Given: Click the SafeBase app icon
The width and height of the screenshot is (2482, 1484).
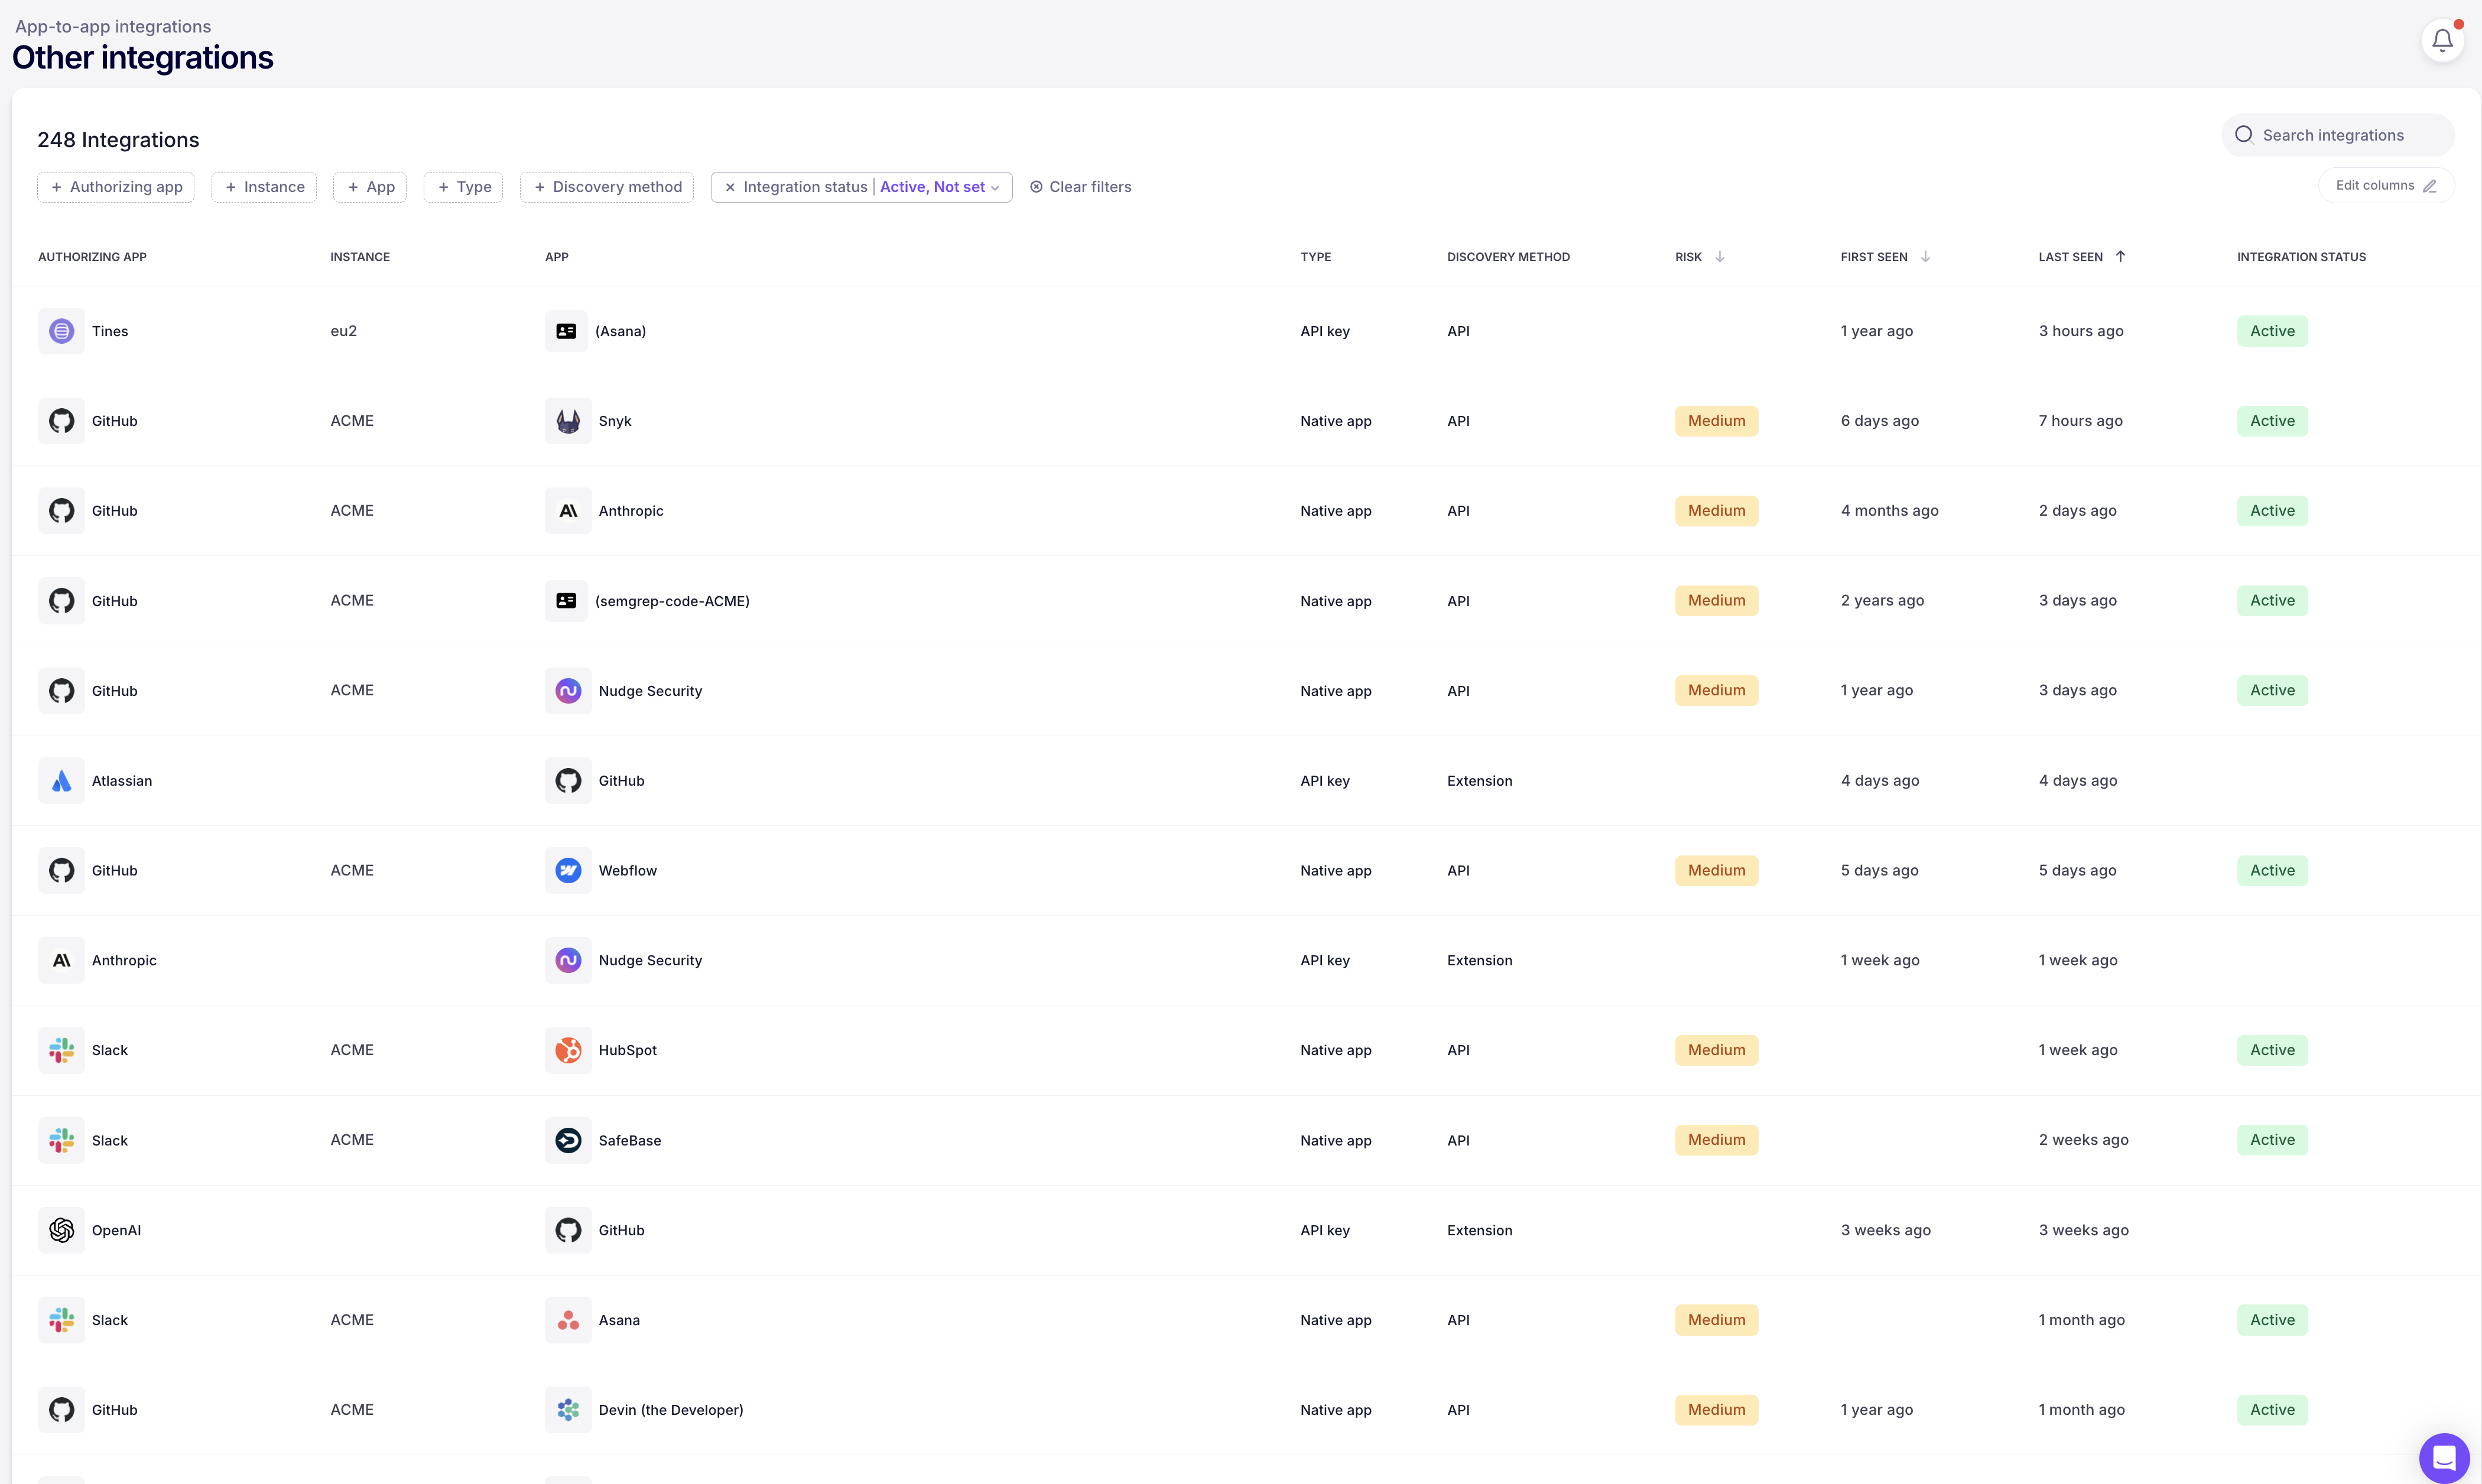Looking at the screenshot, I should (568, 1140).
